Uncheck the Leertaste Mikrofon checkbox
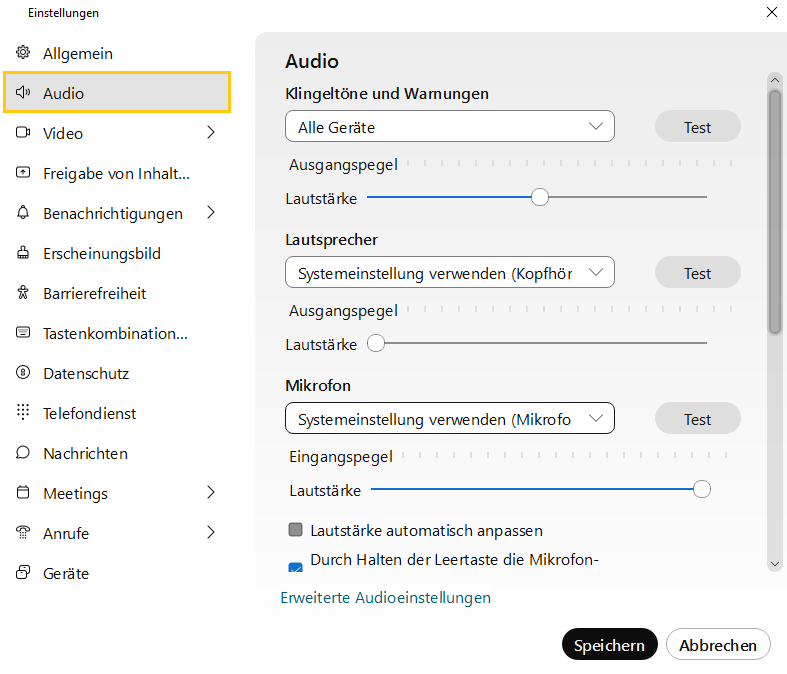The width and height of the screenshot is (787, 674). click(x=295, y=568)
